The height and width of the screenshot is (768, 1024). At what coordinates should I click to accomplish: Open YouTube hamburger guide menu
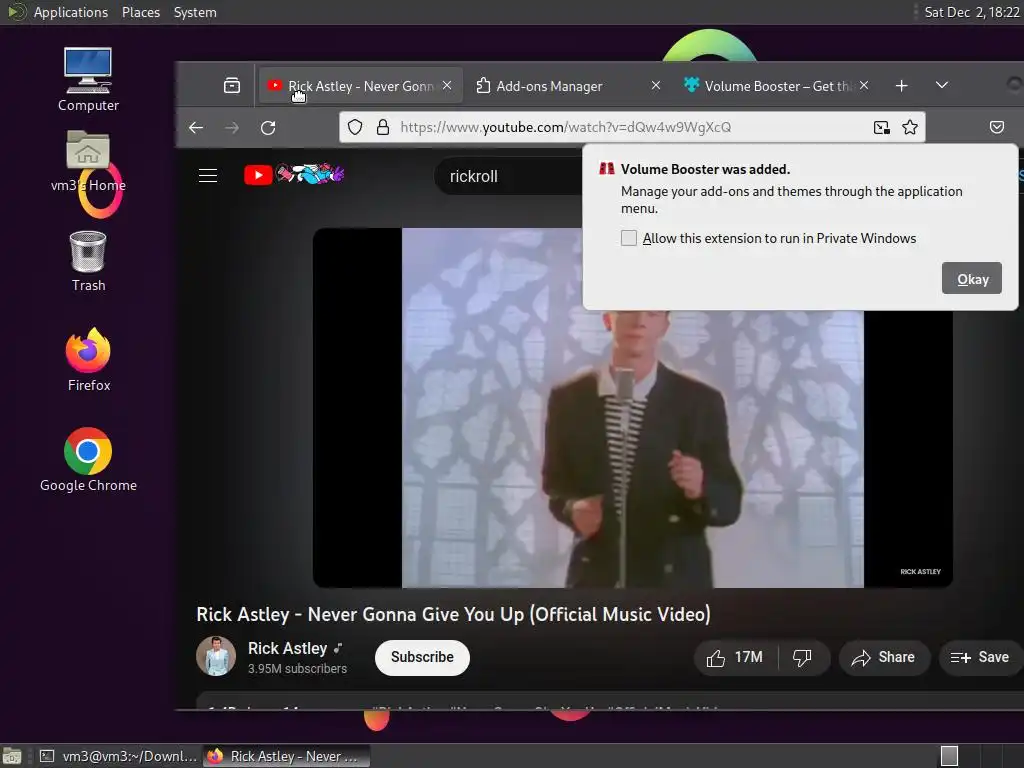point(208,175)
